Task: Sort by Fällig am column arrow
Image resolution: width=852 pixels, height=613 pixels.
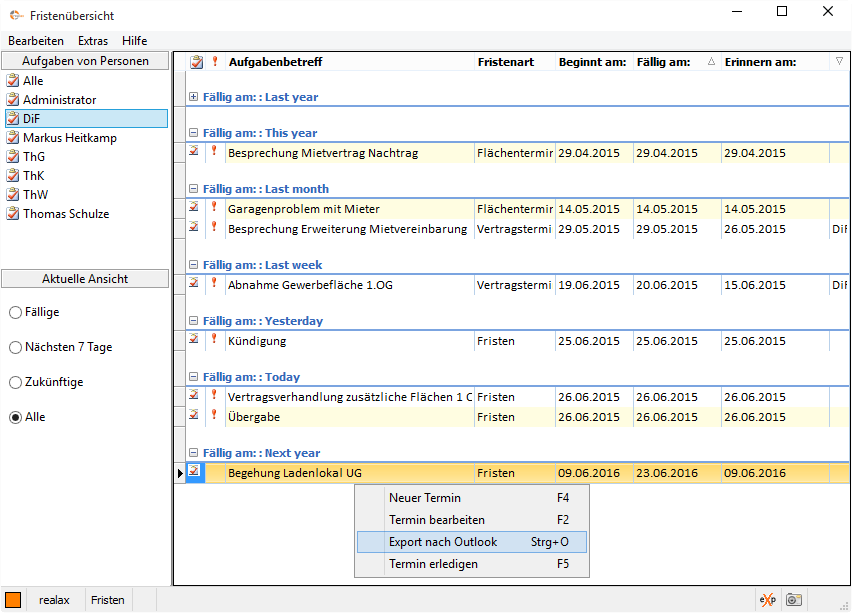Action: [711, 62]
